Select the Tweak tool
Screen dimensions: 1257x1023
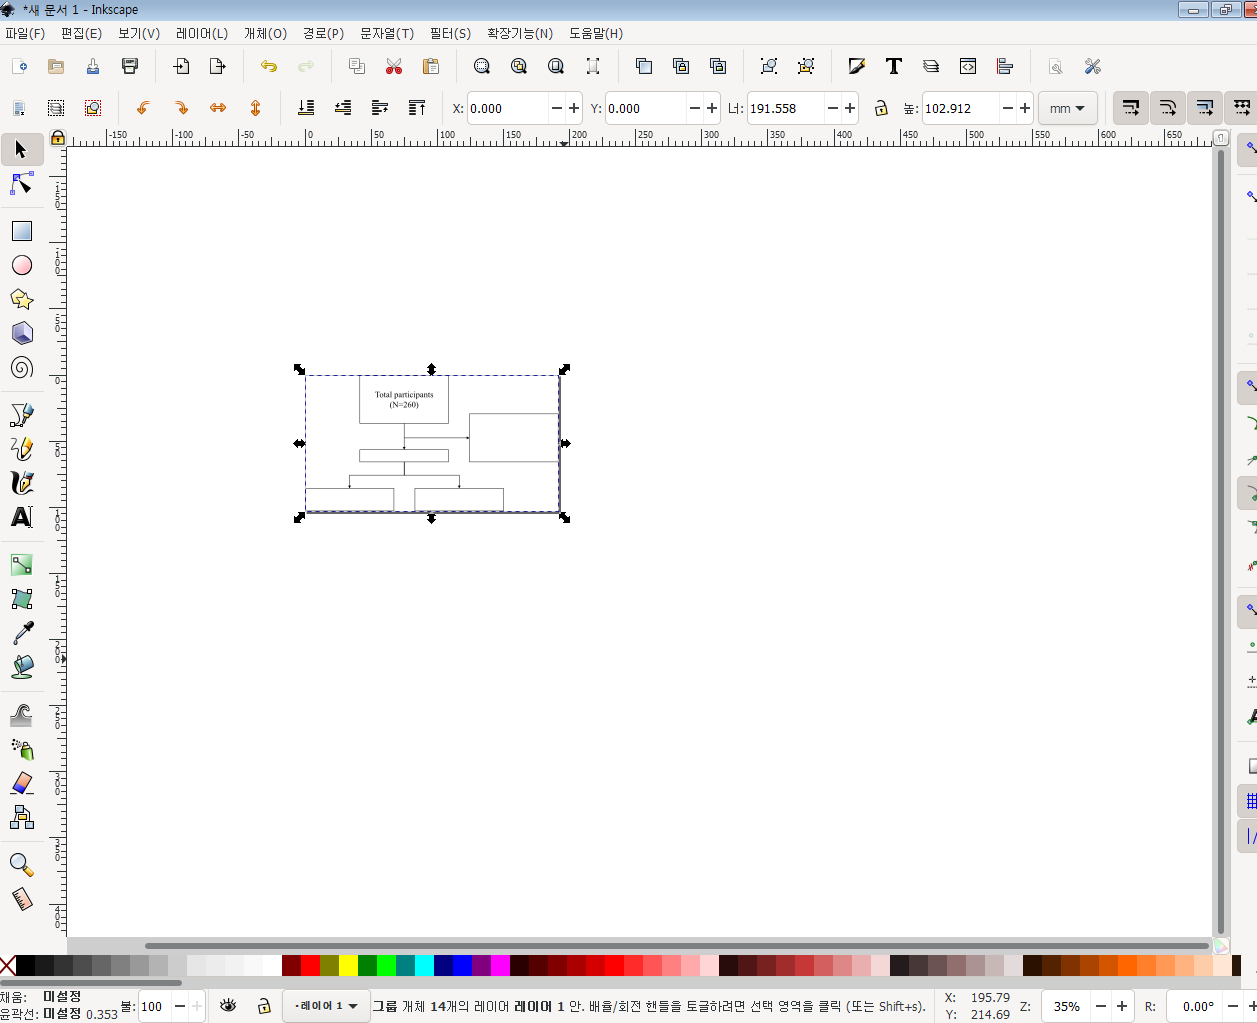pyautogui.click(x=21, y=715)
